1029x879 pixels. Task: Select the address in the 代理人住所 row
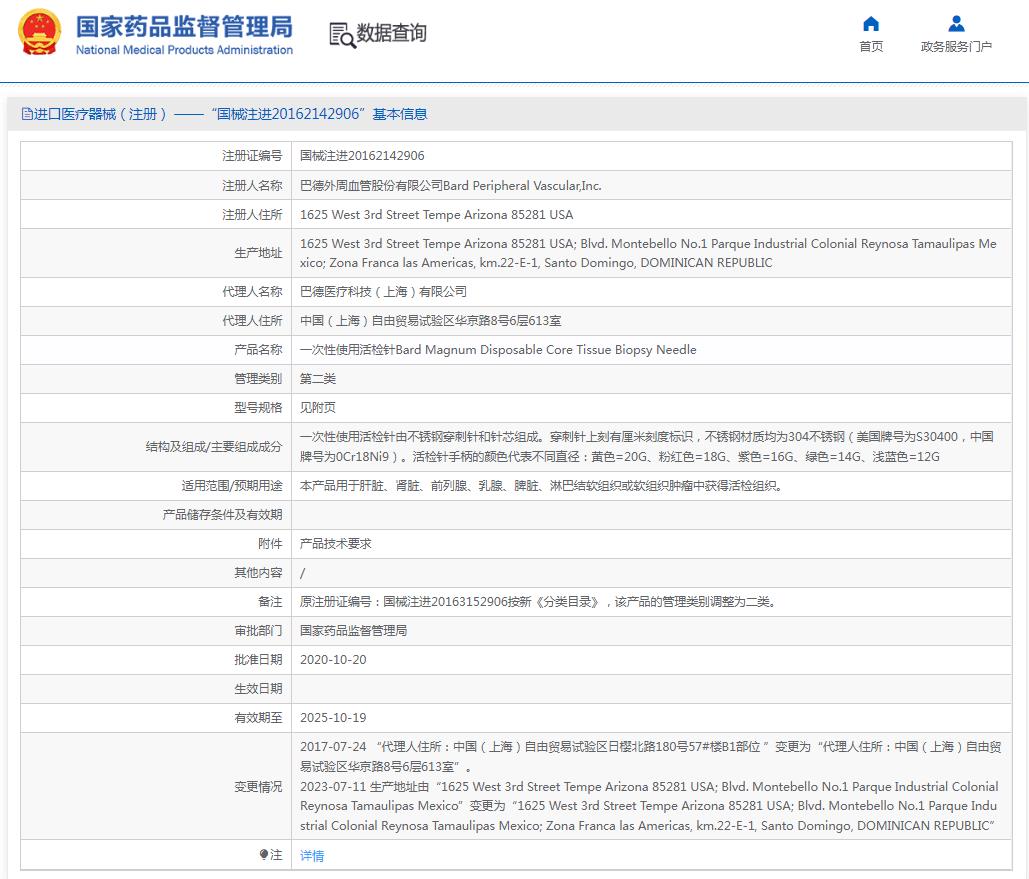430,320
